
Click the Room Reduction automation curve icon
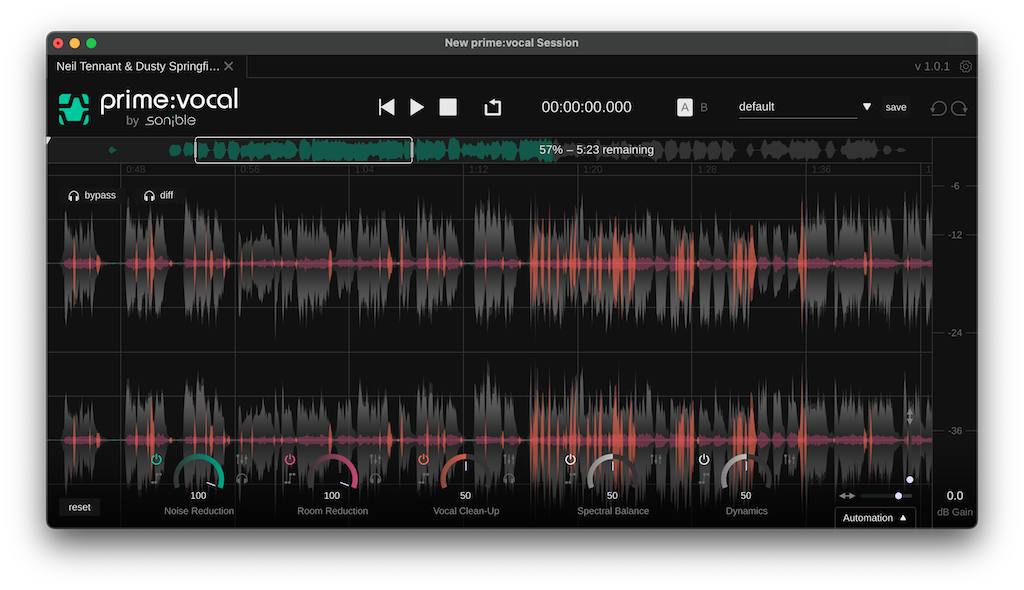tap(290, 479)
